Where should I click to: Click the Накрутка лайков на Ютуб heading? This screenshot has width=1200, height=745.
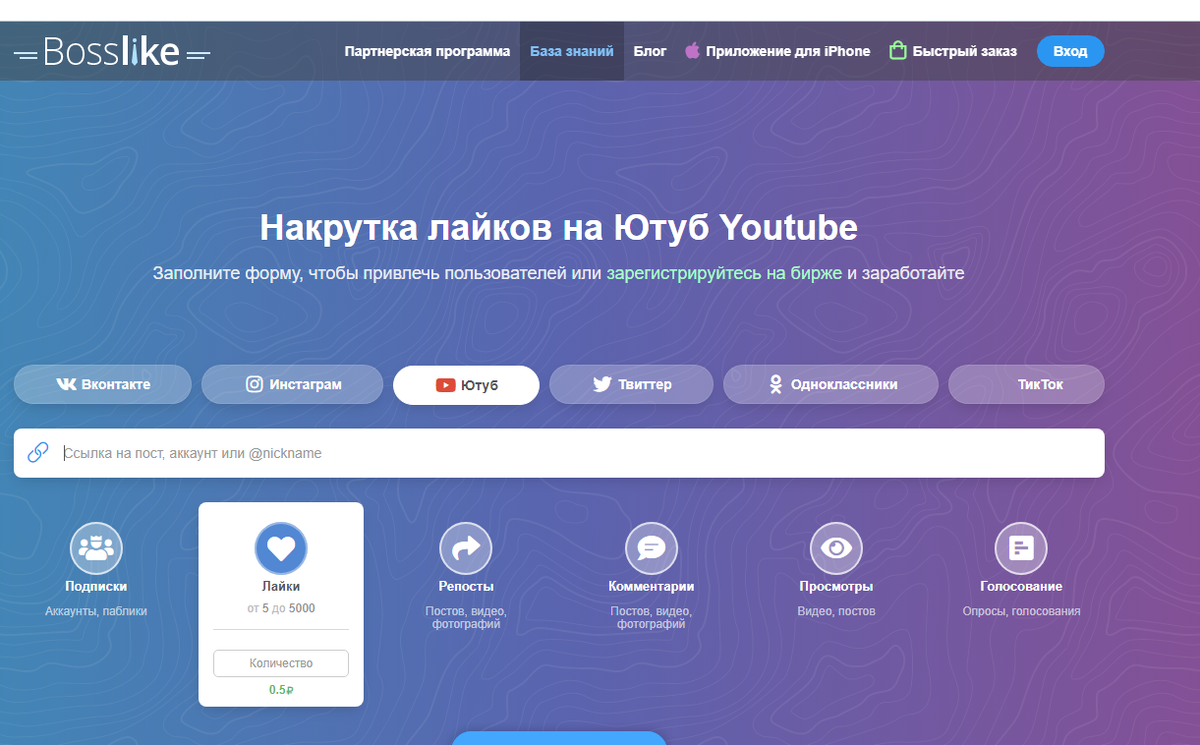pos(559,228)
